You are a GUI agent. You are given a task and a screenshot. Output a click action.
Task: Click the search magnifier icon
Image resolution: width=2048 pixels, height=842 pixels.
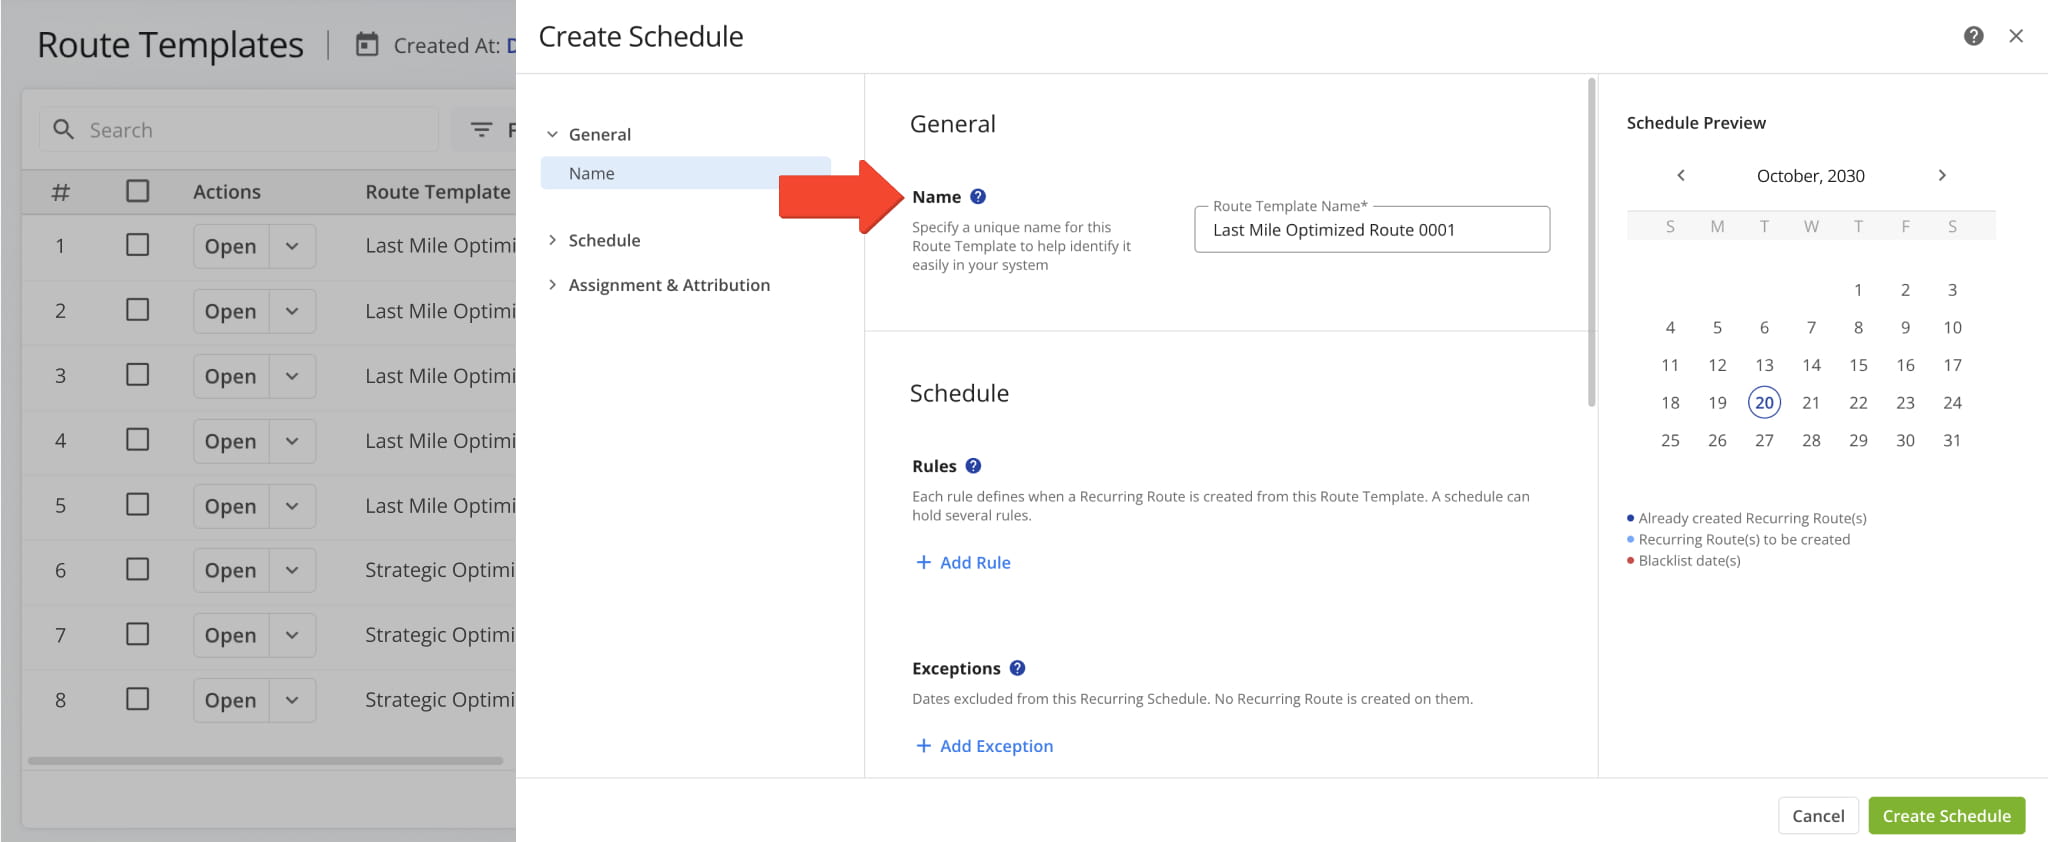click(x=63, y=130)
